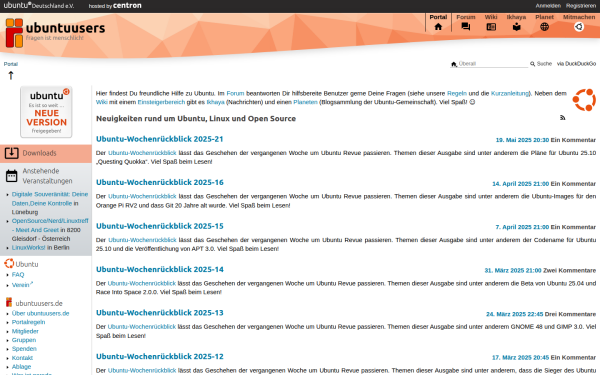Image resolution: width=600 pixels, height=375 pixels.
Task: Click Registrieren in top bar
Action: click(580, 6)
